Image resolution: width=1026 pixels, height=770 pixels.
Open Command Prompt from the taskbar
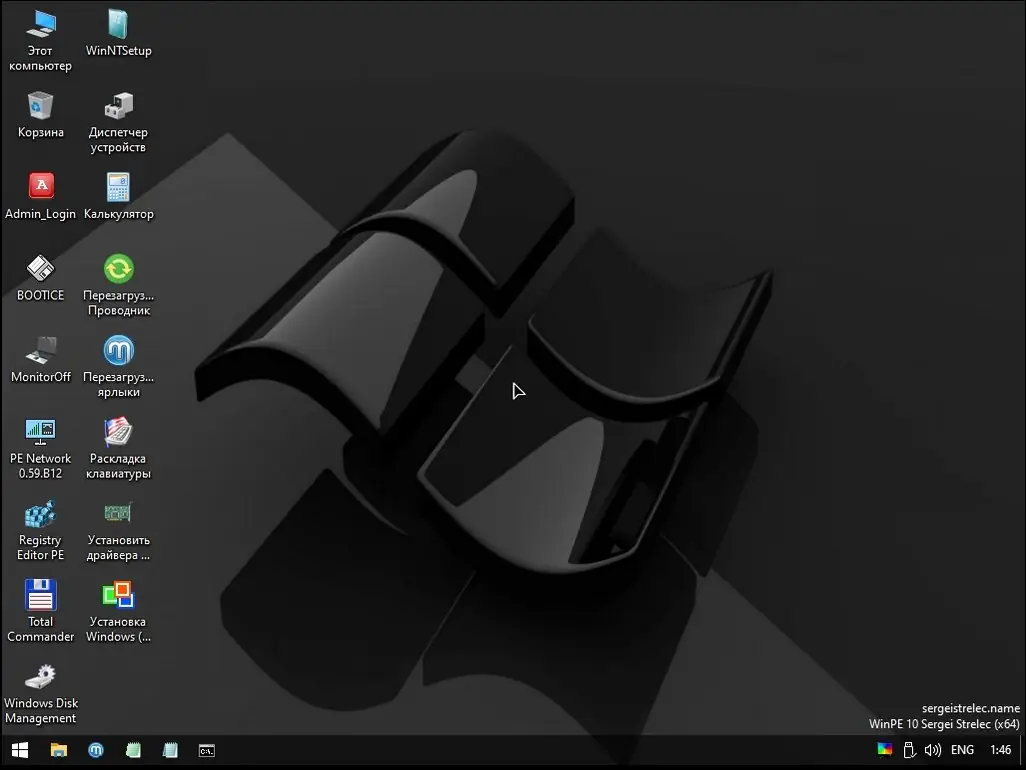coord(207,750)
